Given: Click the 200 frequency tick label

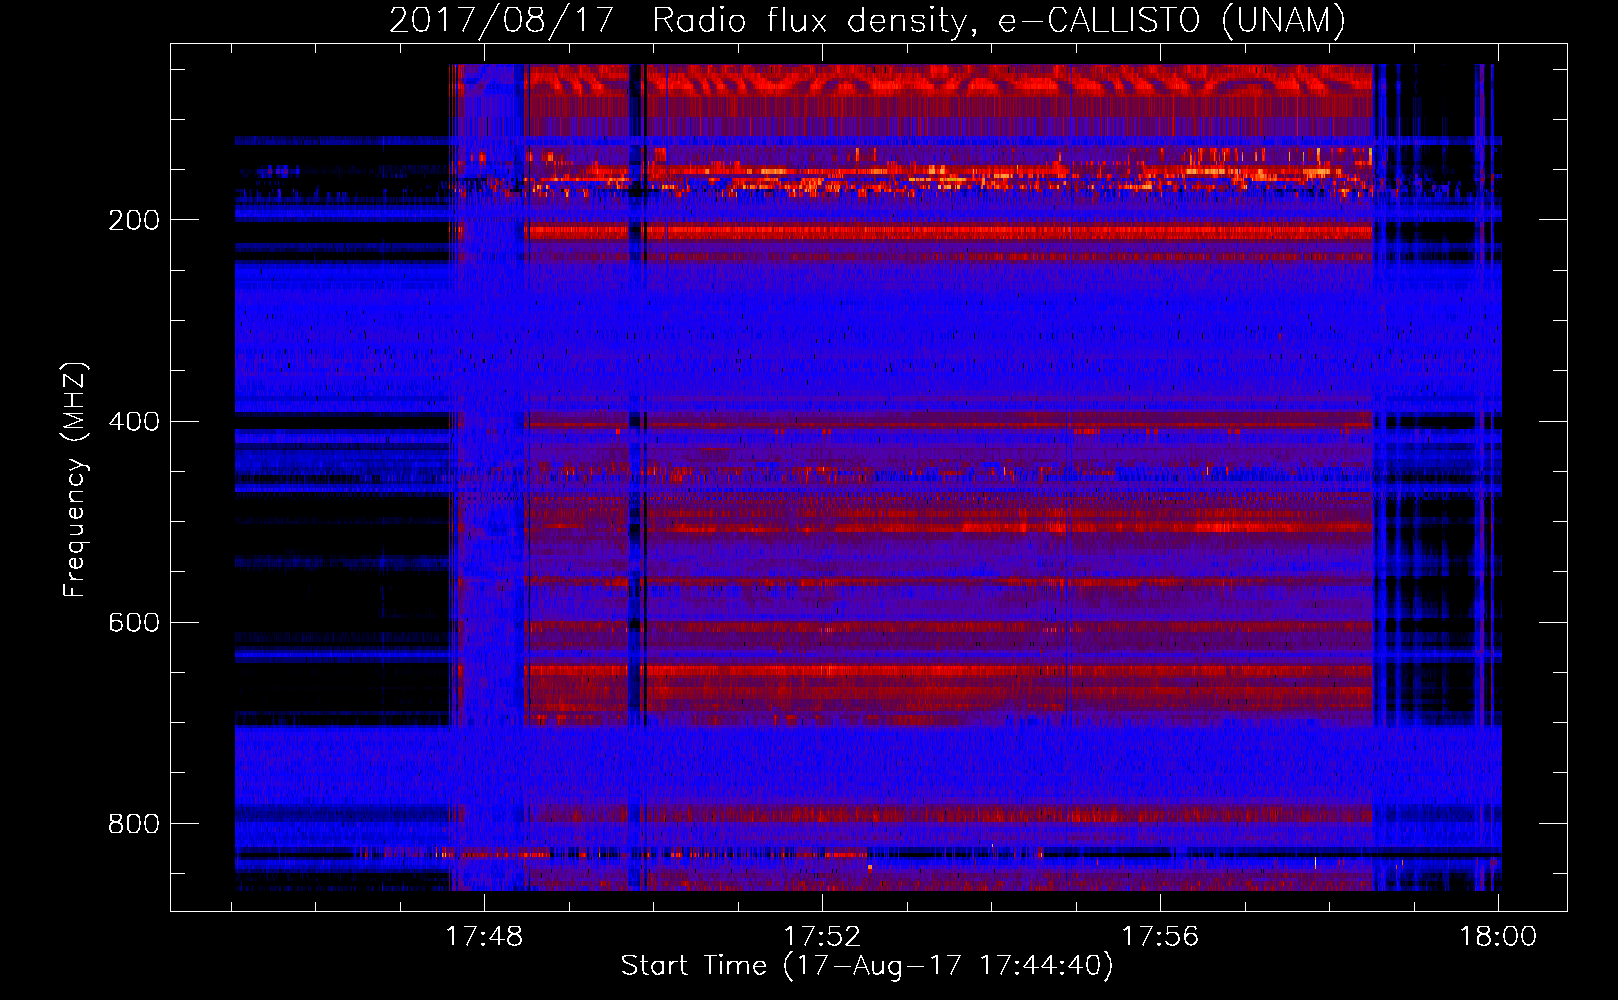Looking at the screenshot, I should [134, 220].
